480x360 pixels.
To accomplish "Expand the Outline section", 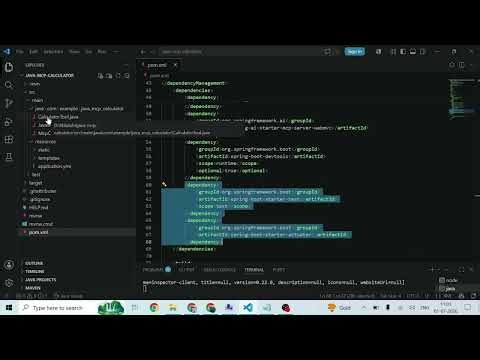I will tap(34, 263).
